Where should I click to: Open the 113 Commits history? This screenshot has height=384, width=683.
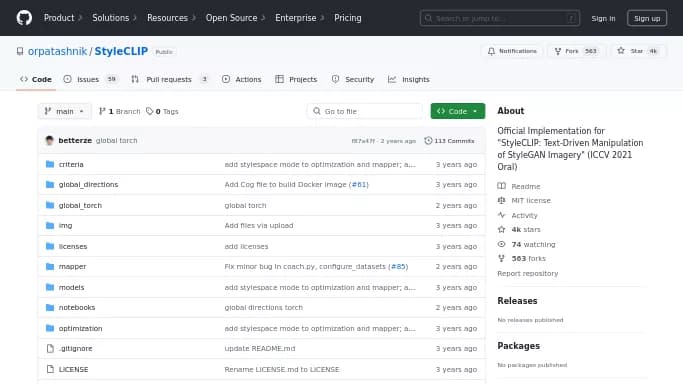(450, 141)
